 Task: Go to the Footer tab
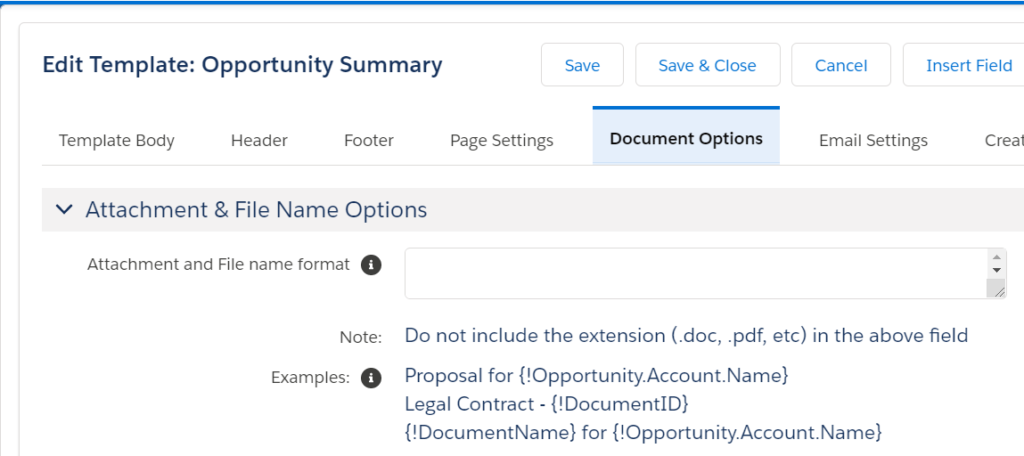(x=369, y=141)
